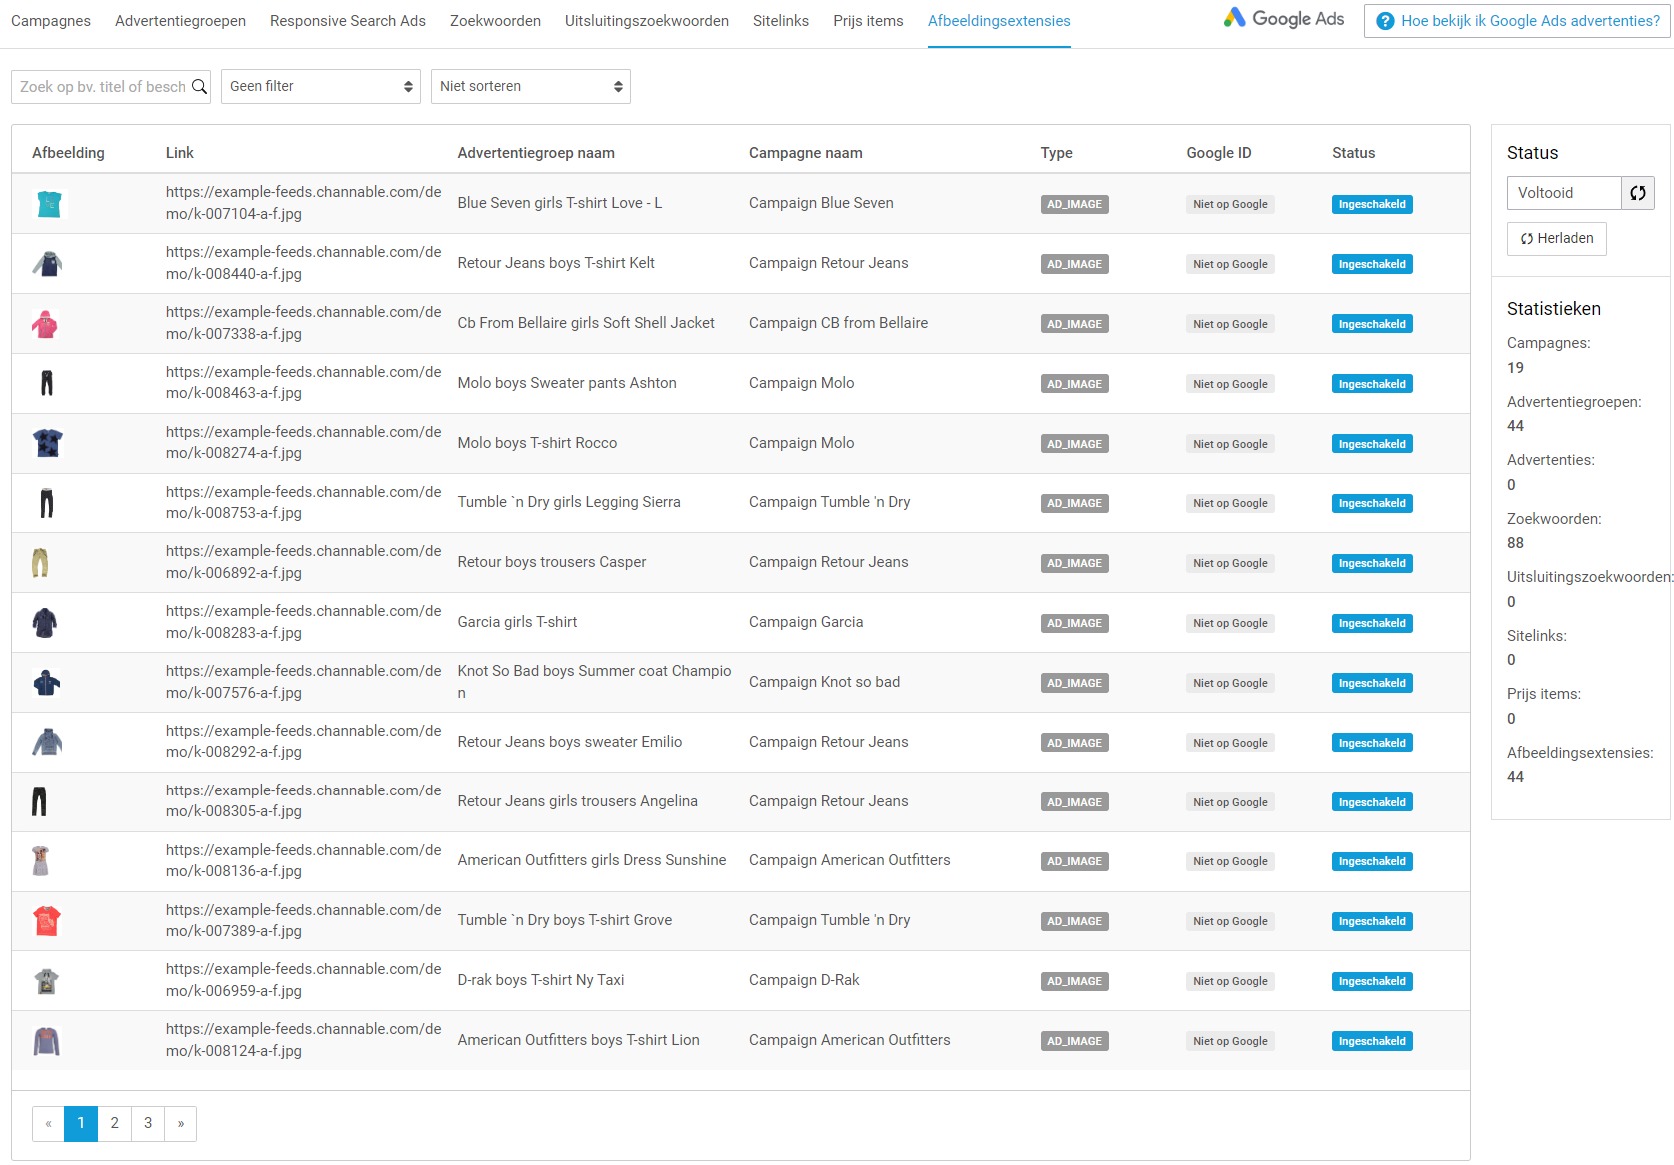Click the Campagne naam column header

coord(806,153)
